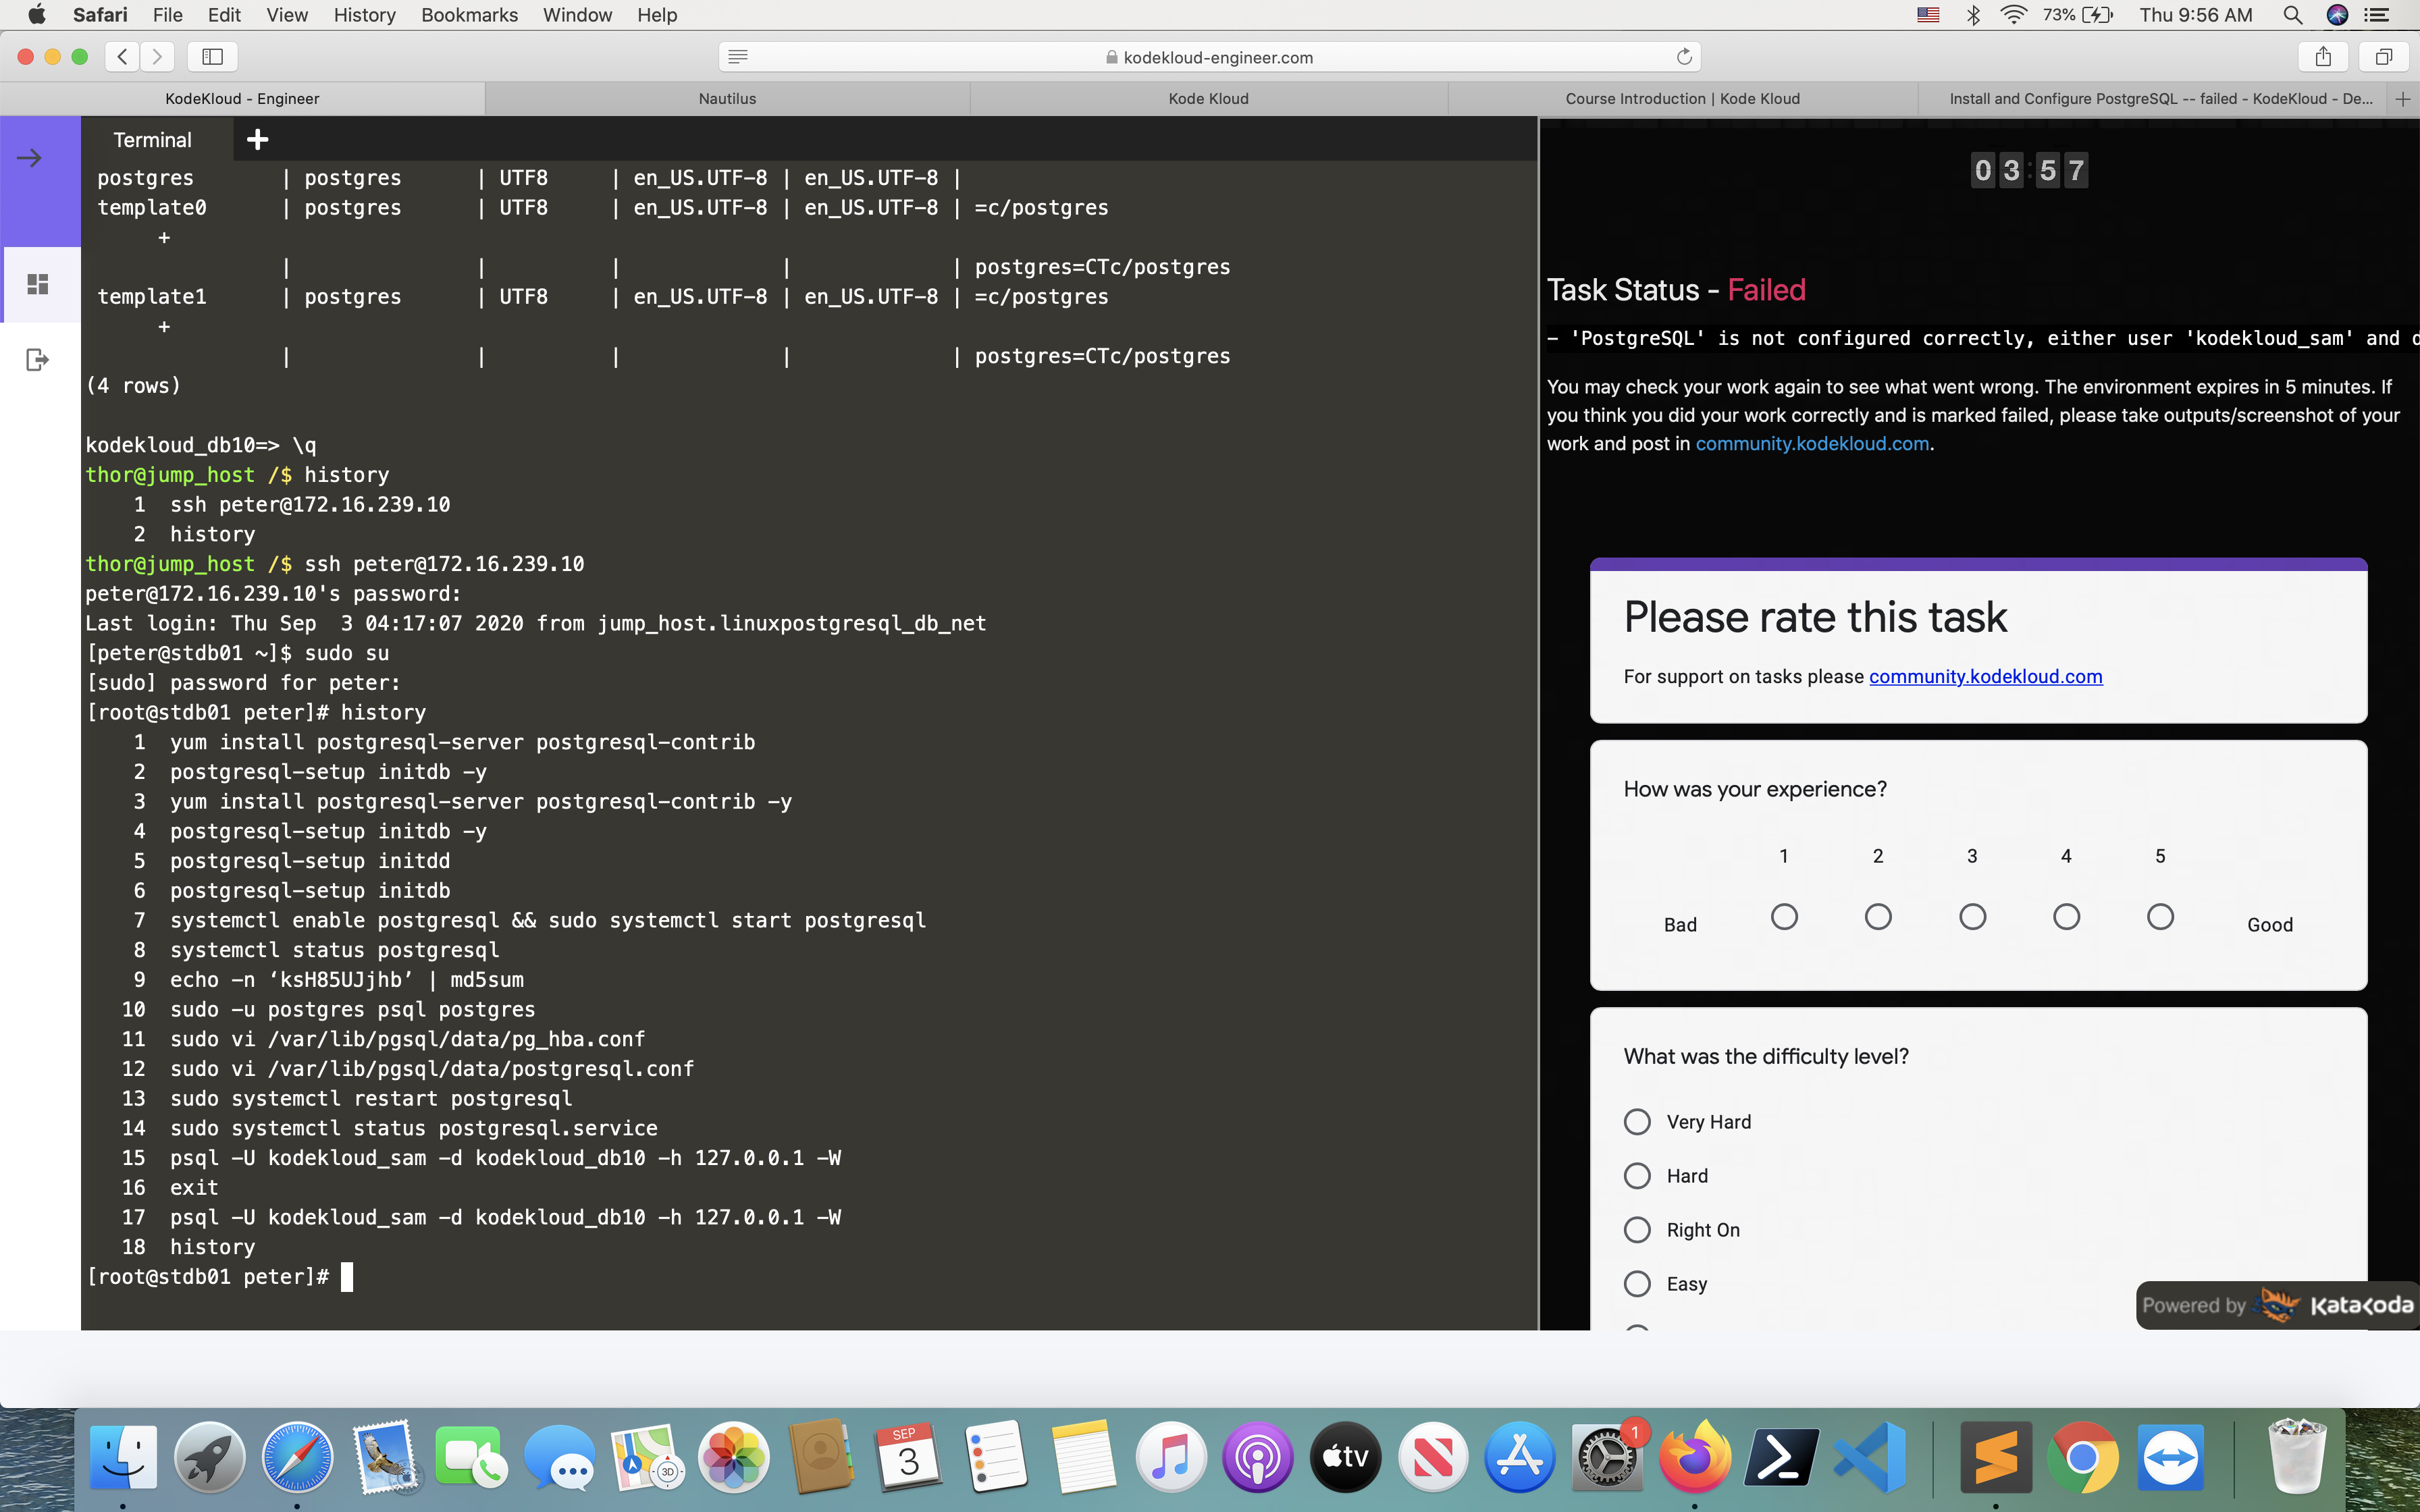Open the History menu
The image size is (2420, 1512).
[364, 15]
